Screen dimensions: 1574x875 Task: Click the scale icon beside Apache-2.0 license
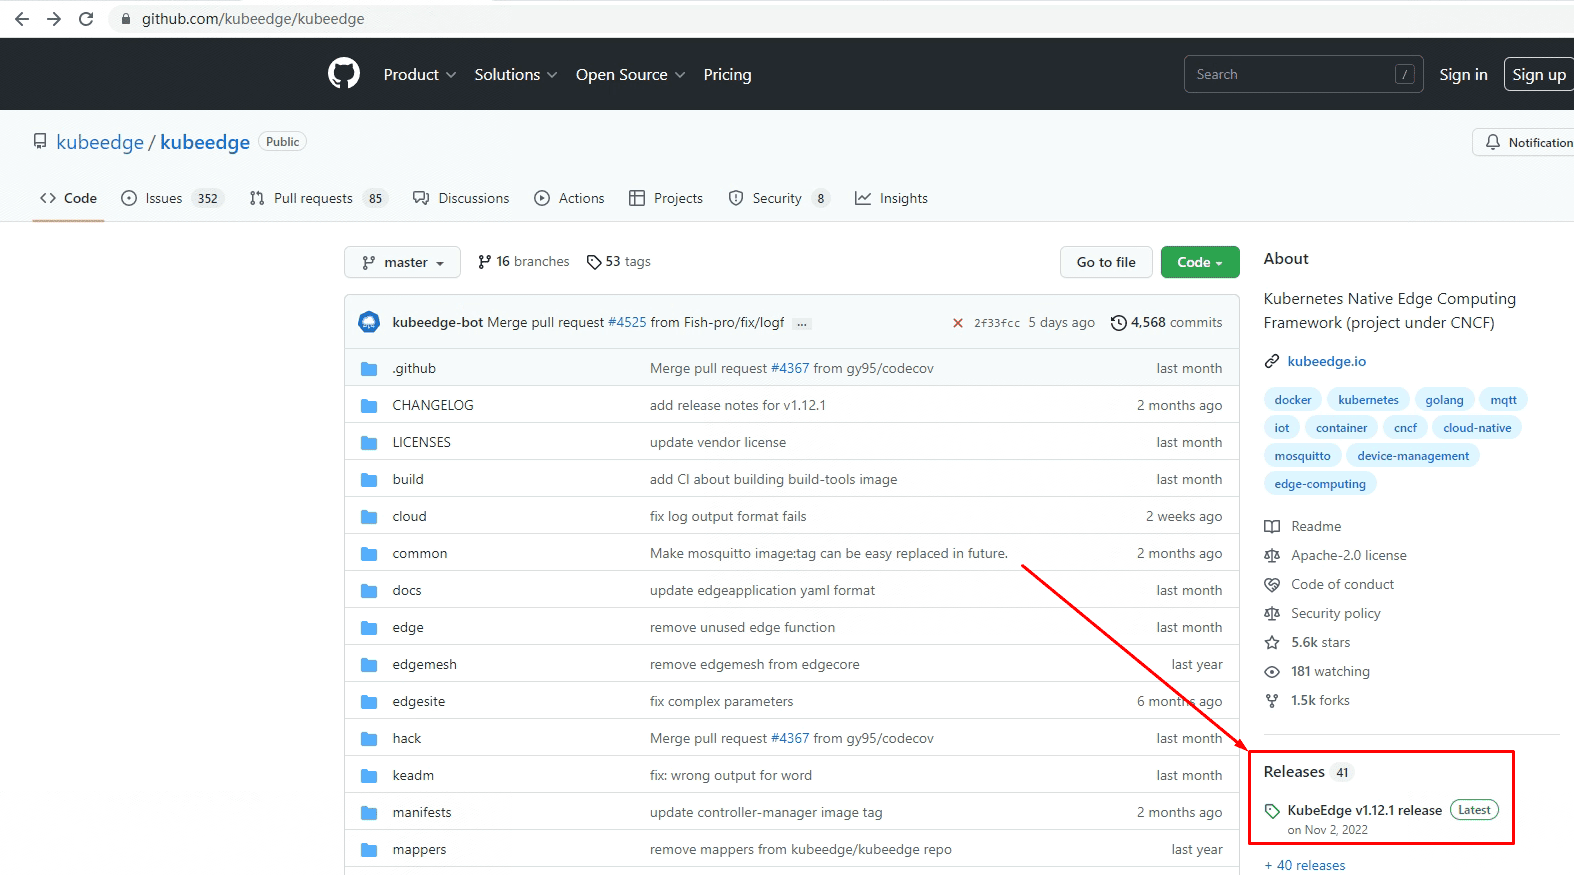point(1272,555)
